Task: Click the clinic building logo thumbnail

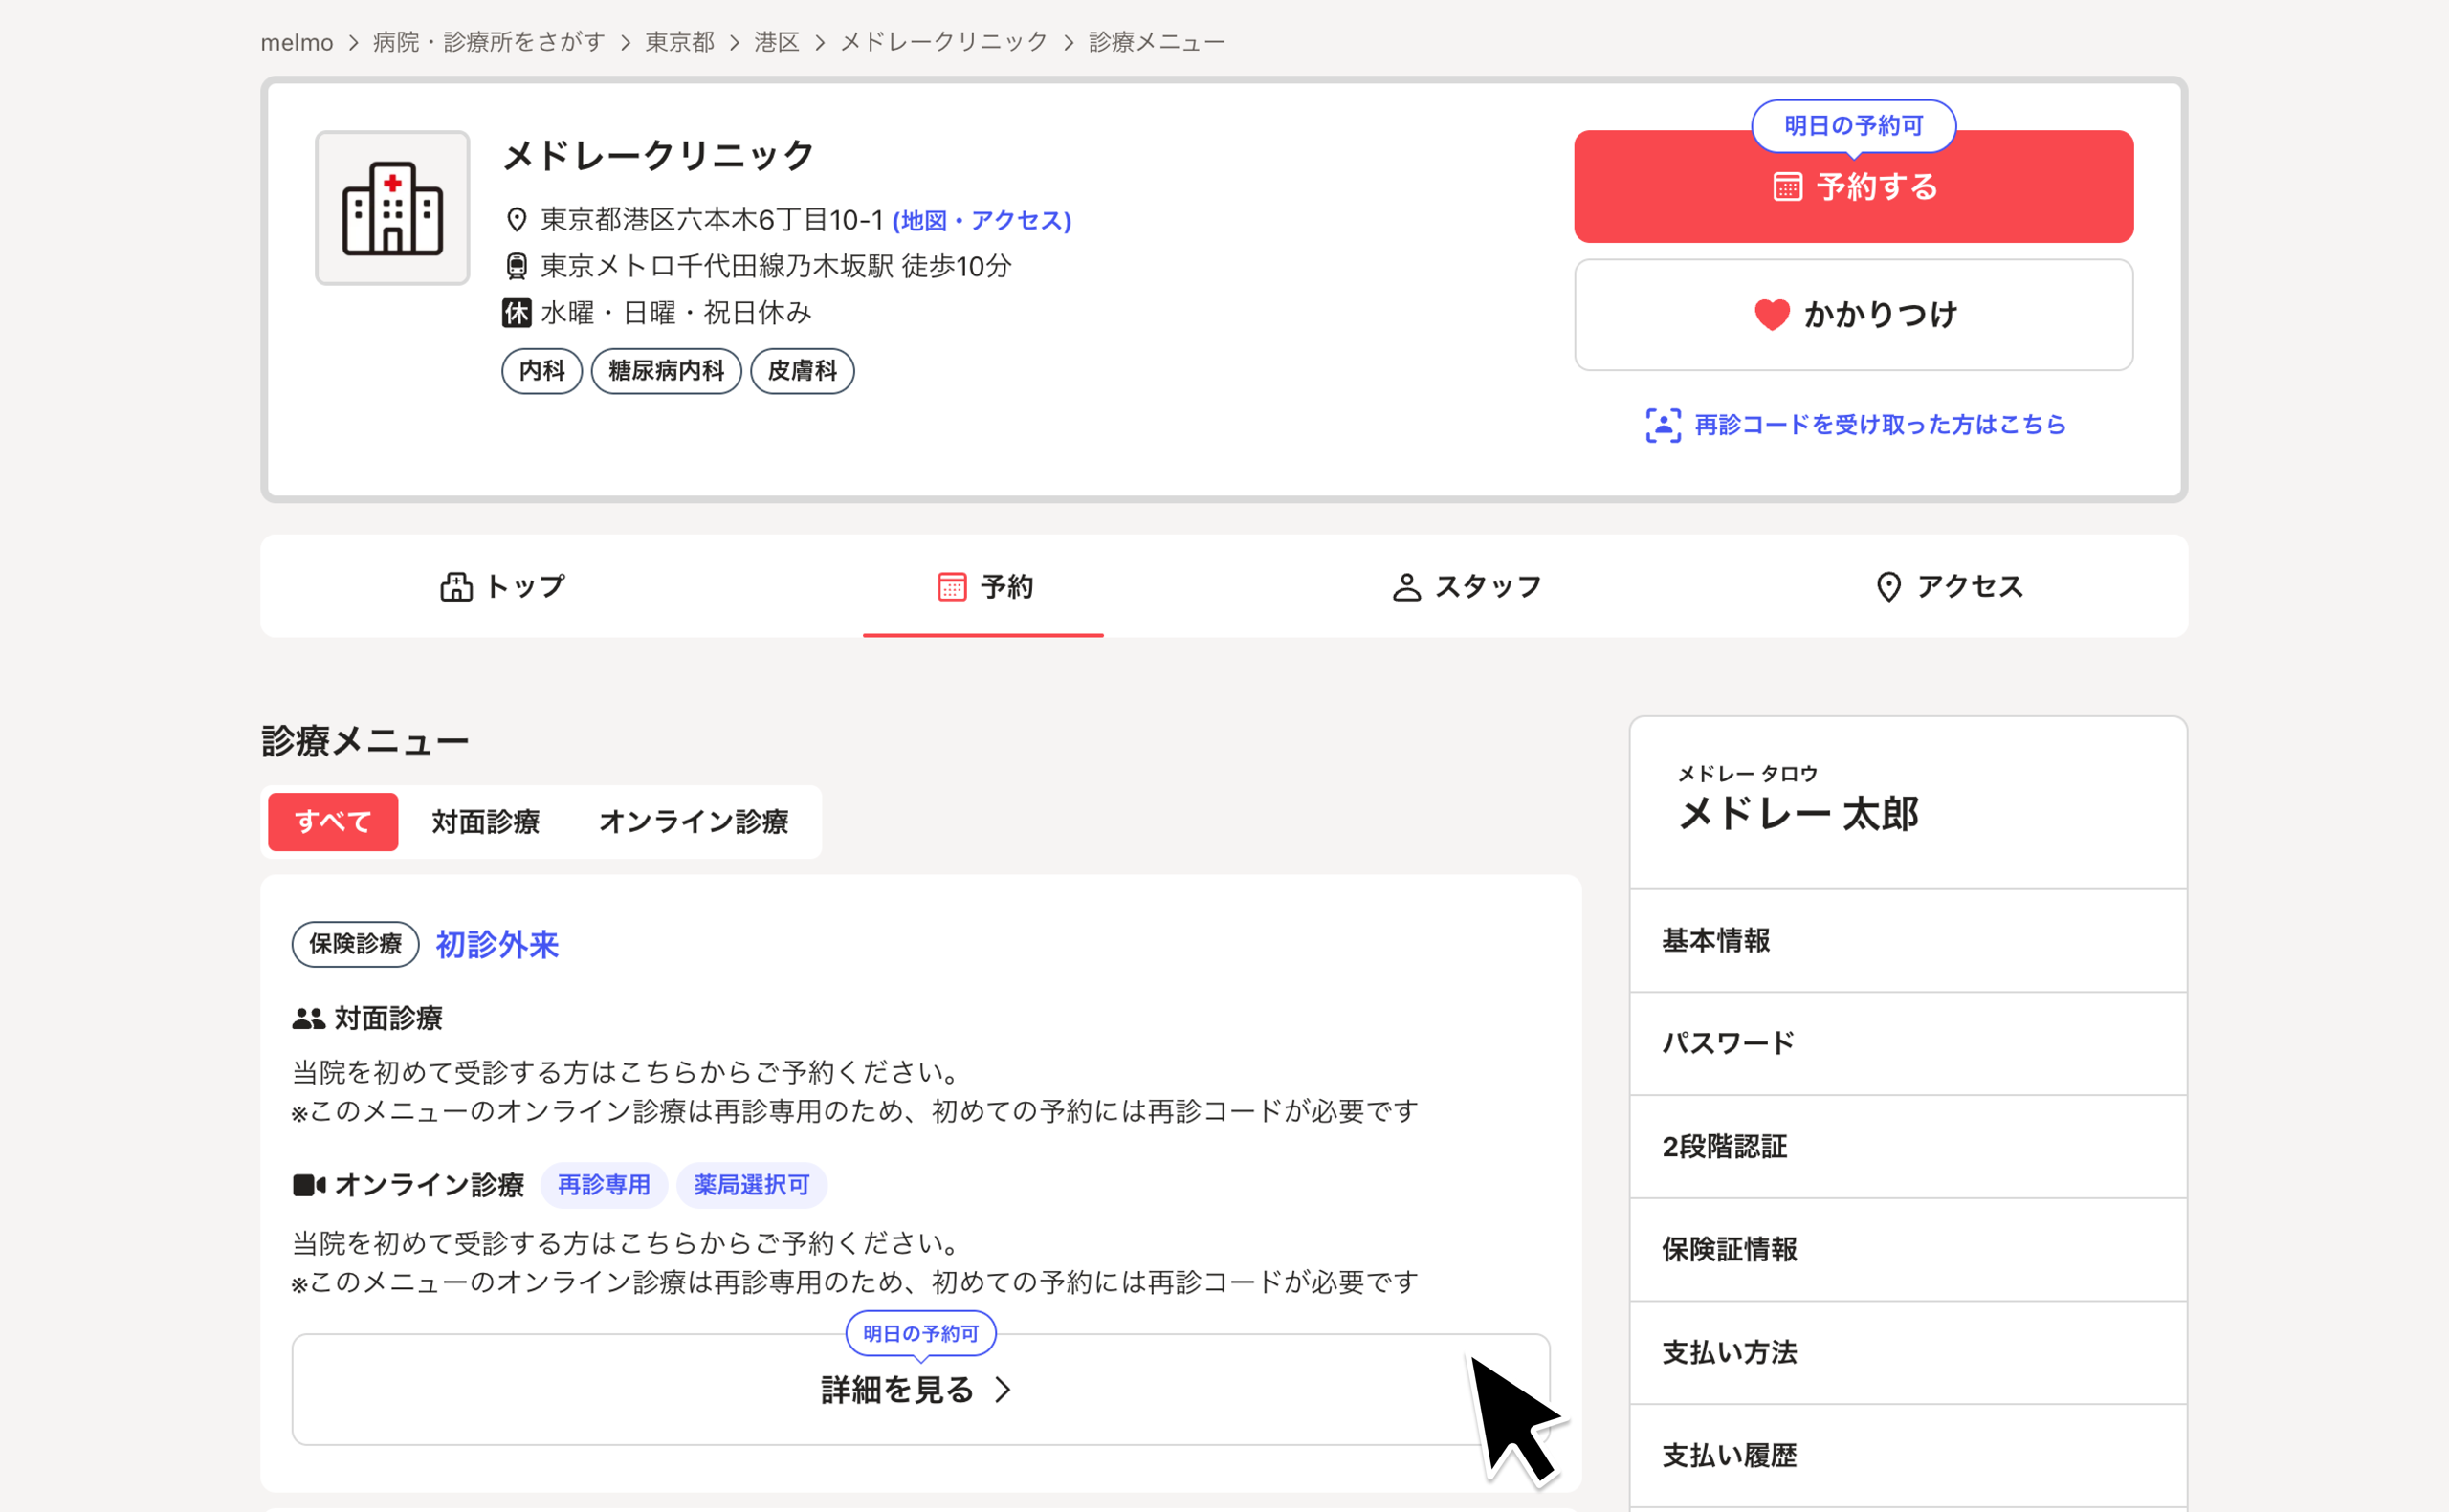Action: [x=392, y=208]
